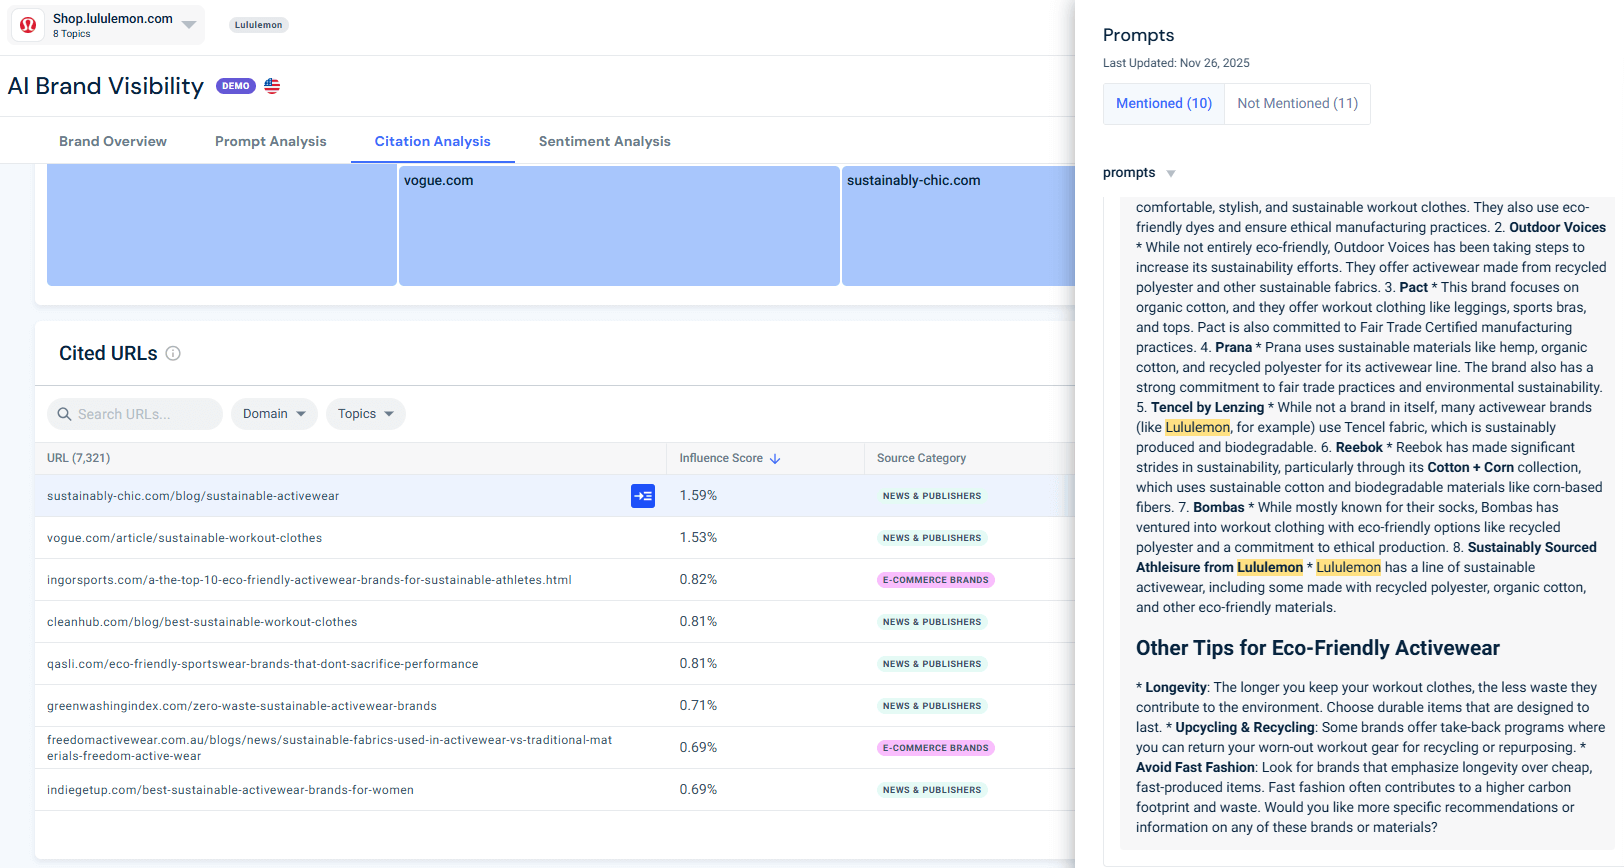Viewport: 1624px width, 868px height.
Task: Select the Mentioned (10) tab
Action: [1164, 104]
